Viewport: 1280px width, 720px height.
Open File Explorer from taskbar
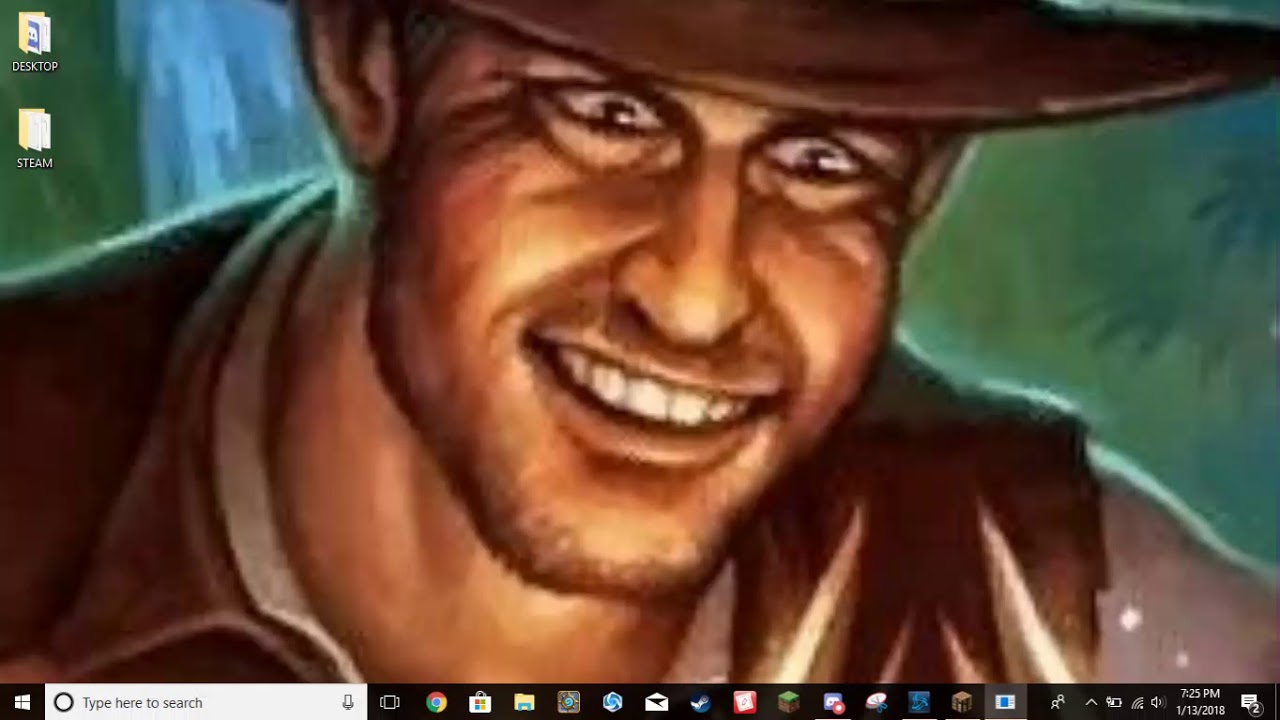point(524,702)
